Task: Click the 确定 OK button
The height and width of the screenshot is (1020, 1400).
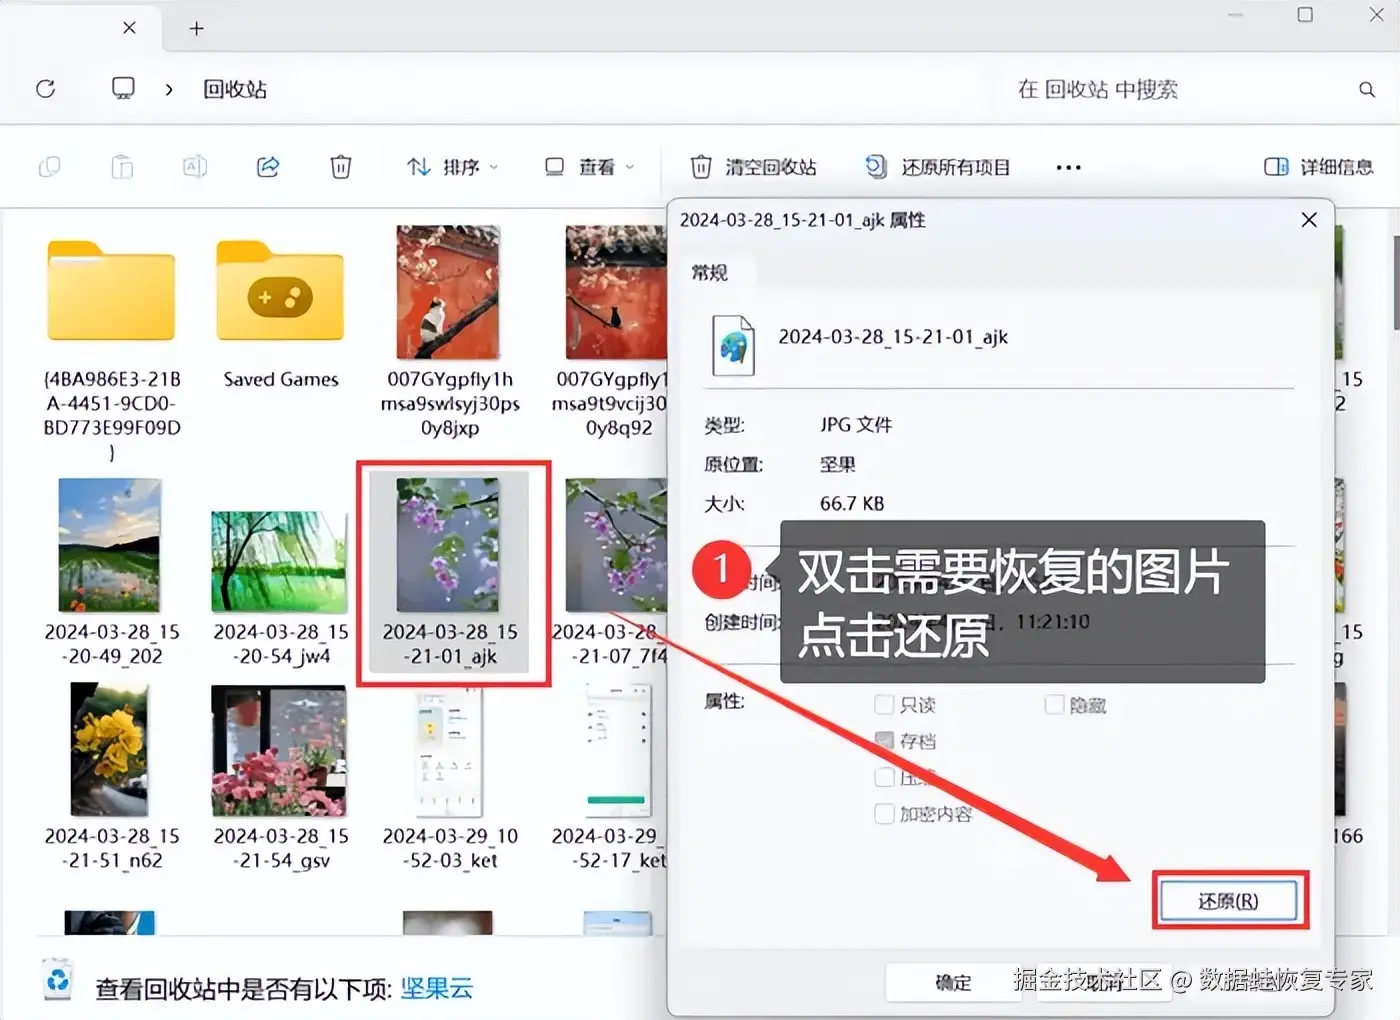Action: pos(953,983)
